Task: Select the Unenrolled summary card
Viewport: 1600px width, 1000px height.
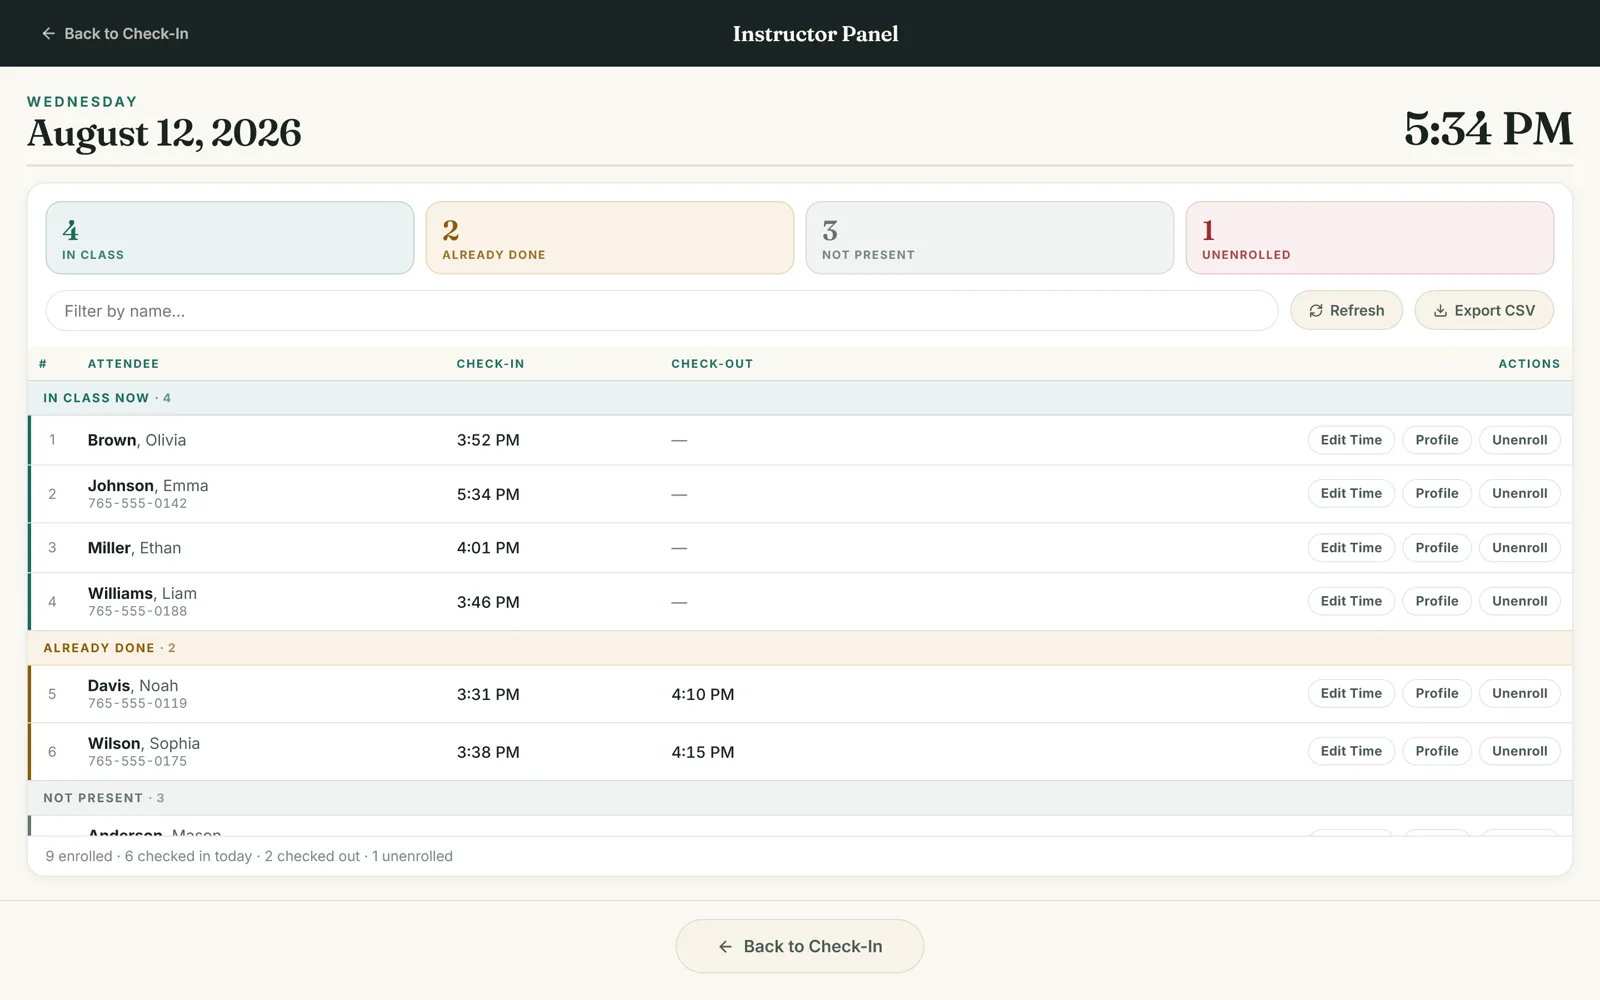Action: click(1370, 238)
